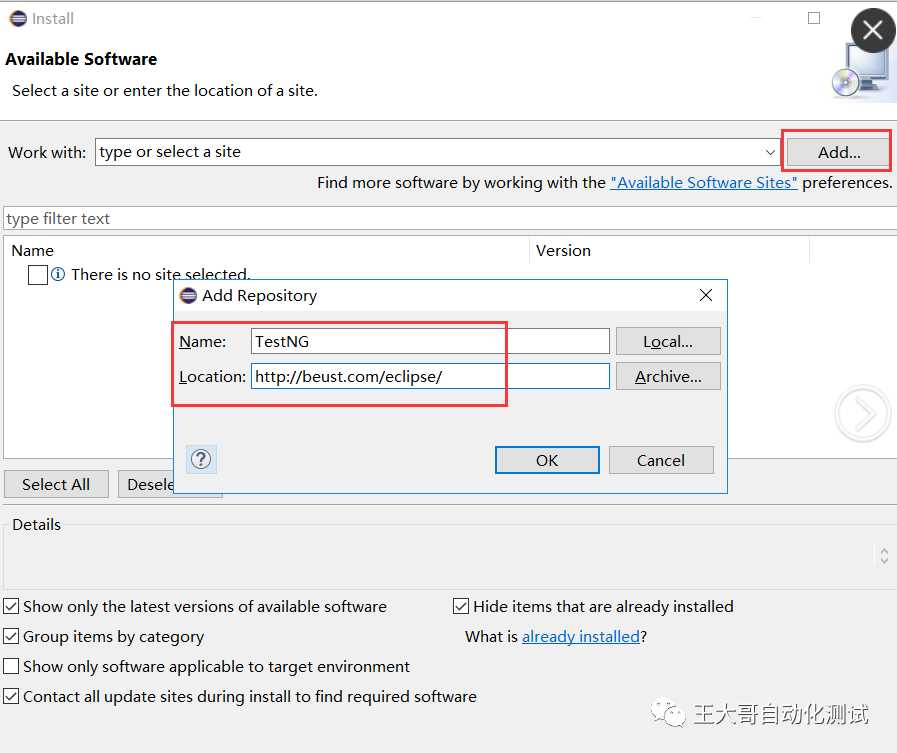
Task: Maximize the Install window
Action: 813,18
